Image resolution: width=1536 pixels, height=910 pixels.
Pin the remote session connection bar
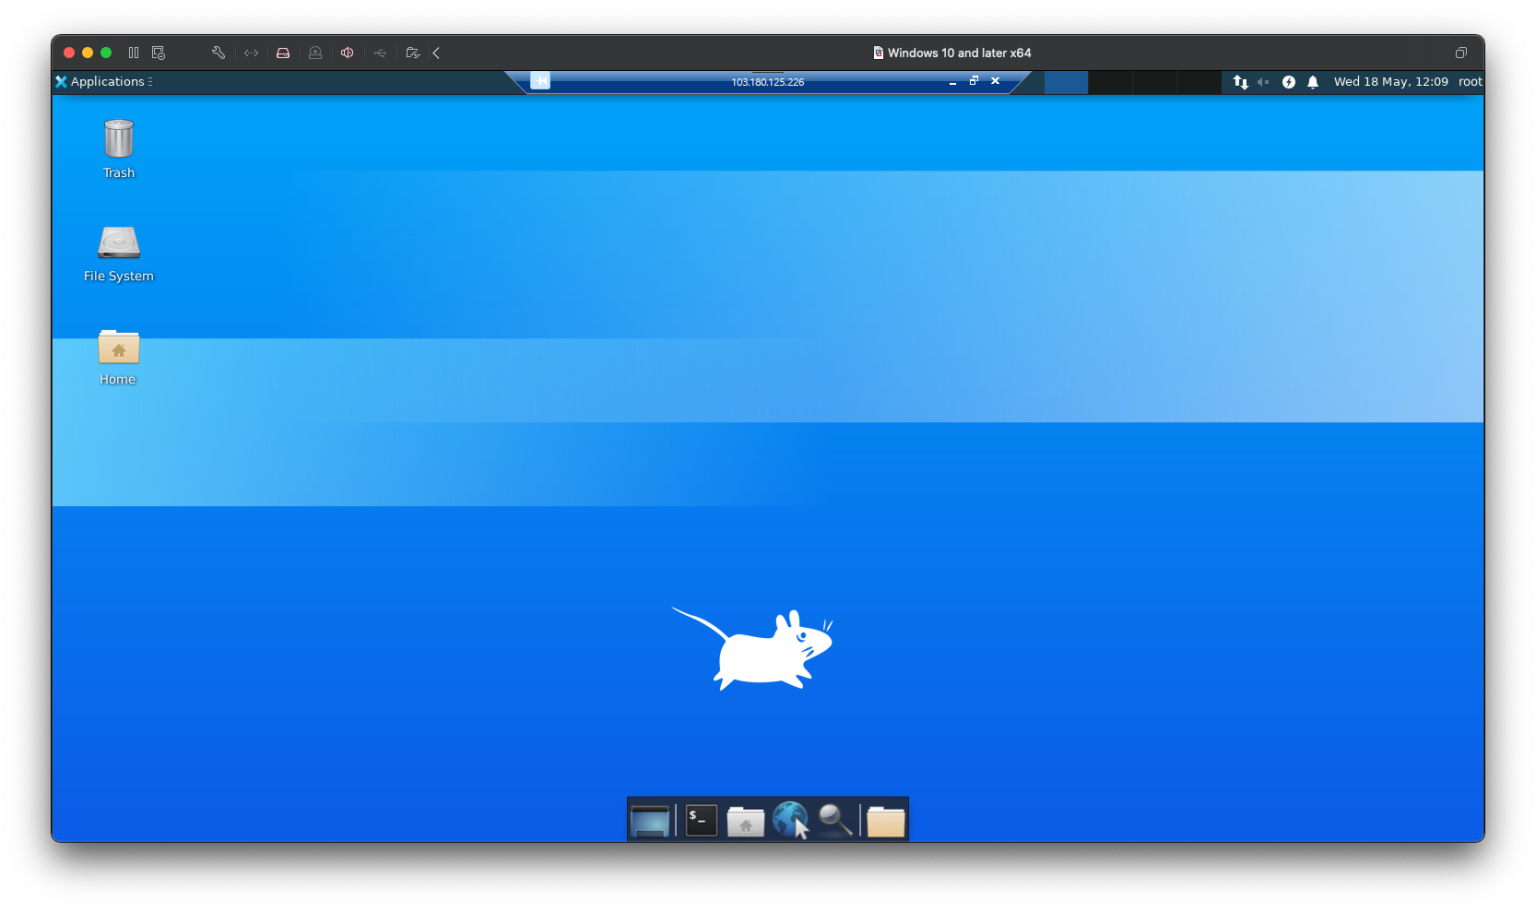(540, 81)
